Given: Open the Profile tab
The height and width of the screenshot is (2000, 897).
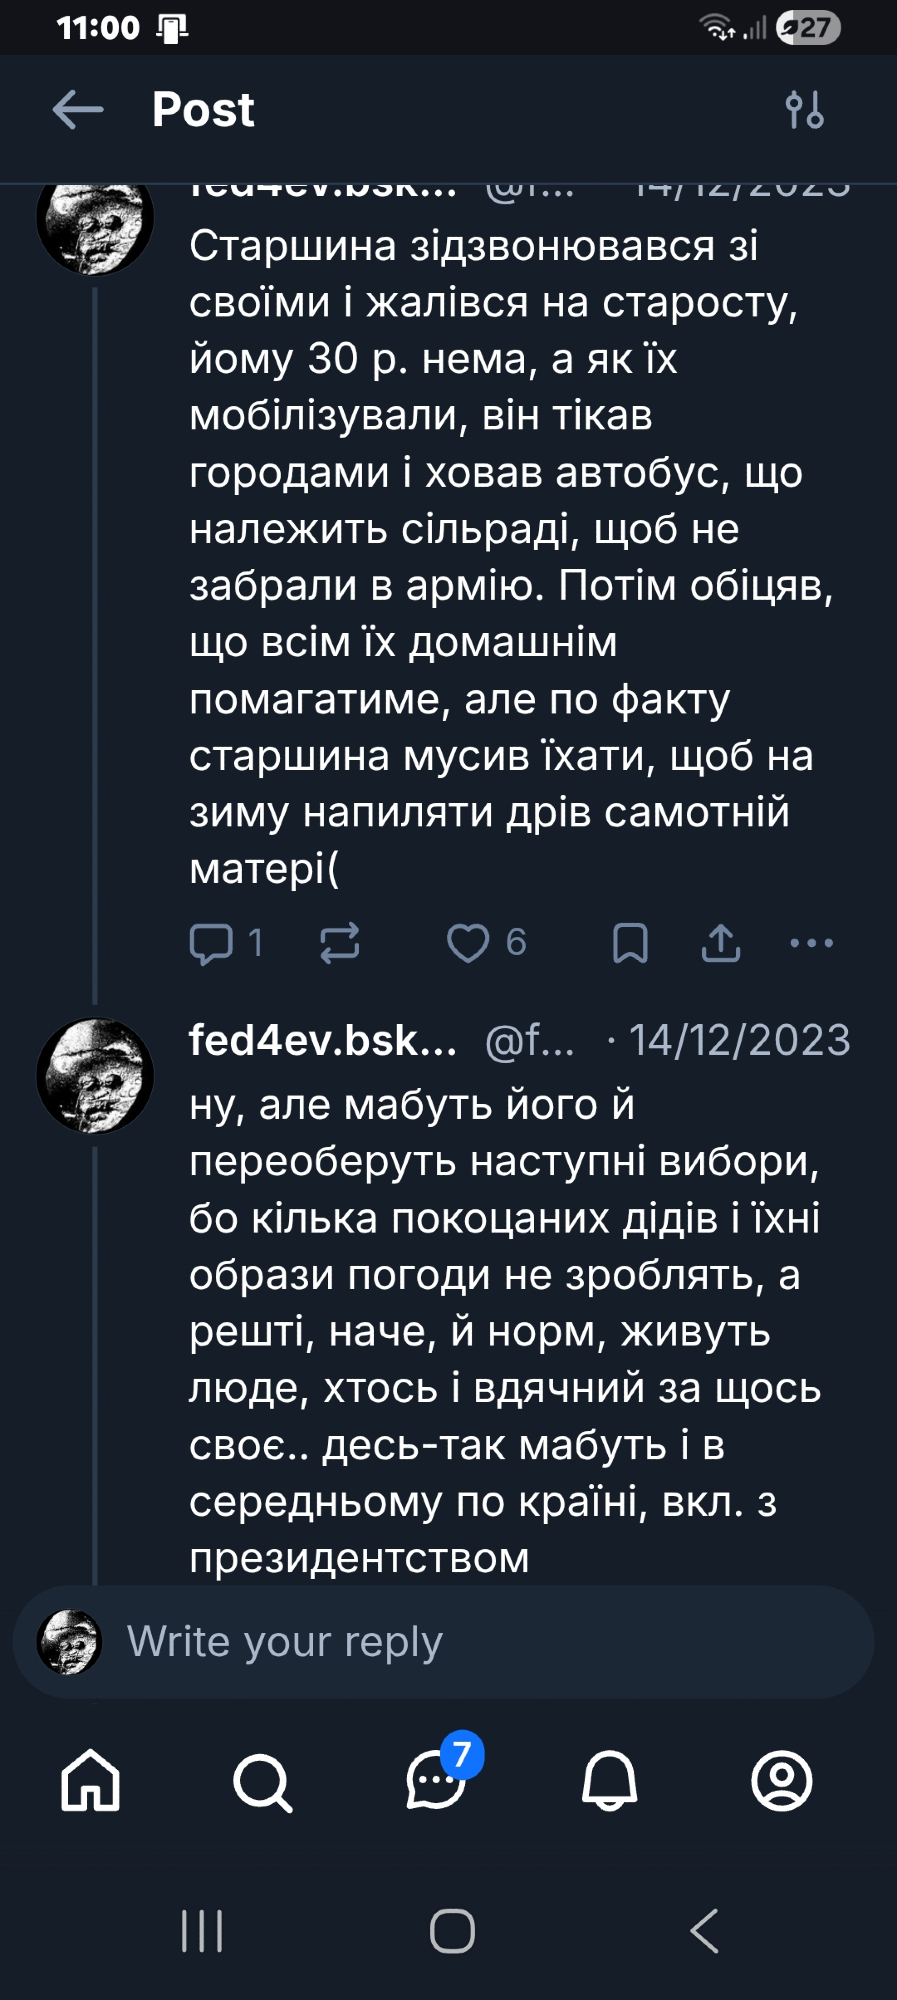Looking at the screenshot, I should (781, 1781).
